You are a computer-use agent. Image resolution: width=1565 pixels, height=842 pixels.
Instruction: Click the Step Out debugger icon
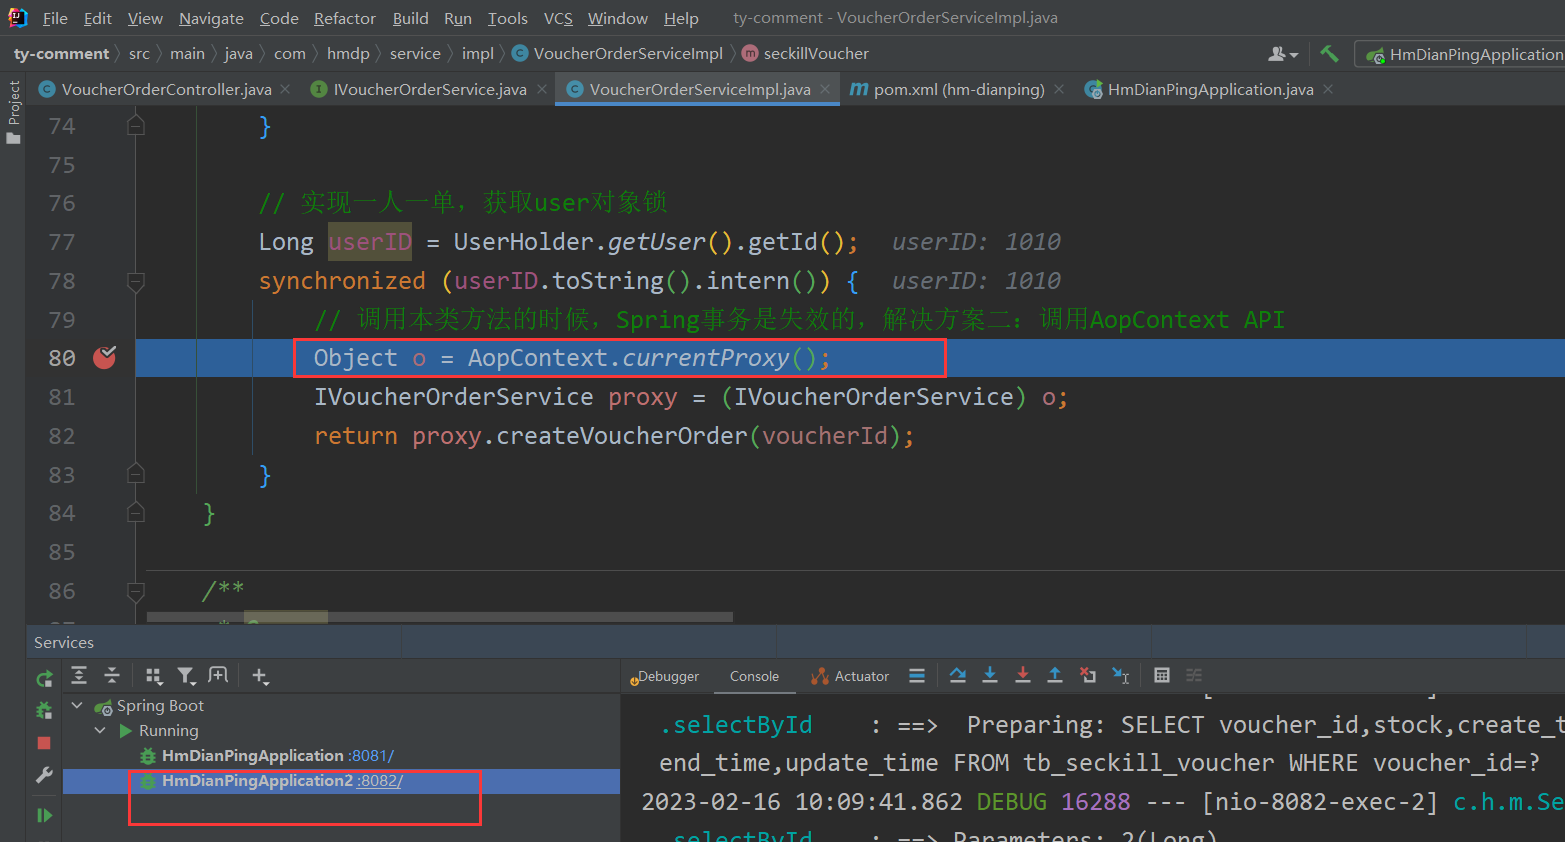pos(1054,676)
